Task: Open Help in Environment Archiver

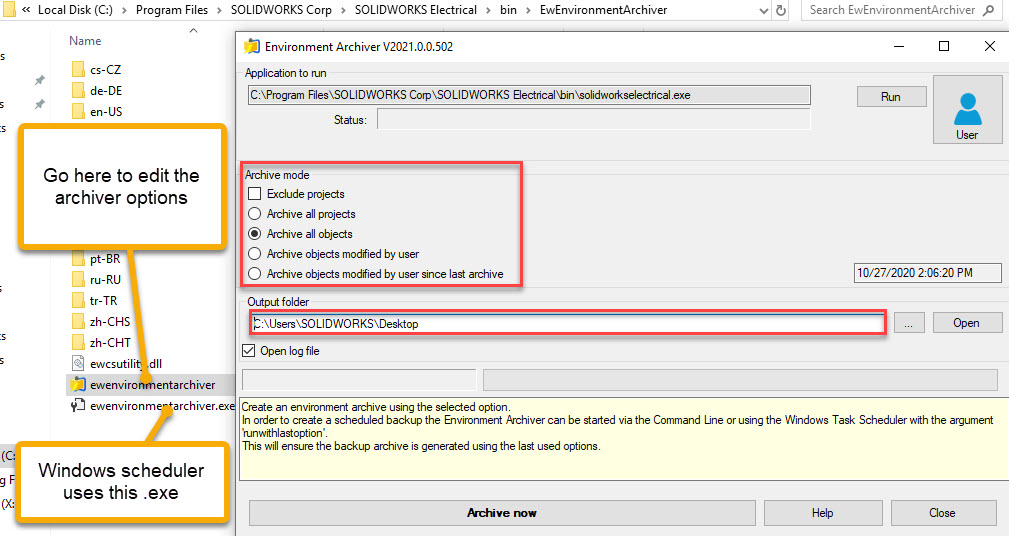Action: tap(822, 513)
